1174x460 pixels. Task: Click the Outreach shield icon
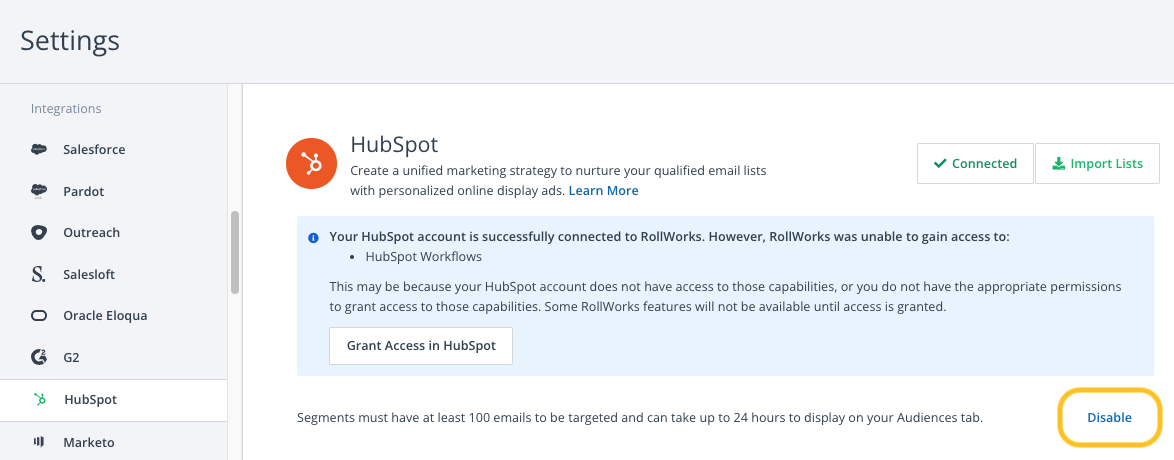(x=39, y=232)
